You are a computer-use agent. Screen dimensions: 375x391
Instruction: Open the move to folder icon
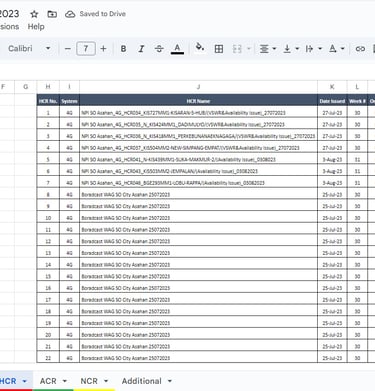coord(52,14)
